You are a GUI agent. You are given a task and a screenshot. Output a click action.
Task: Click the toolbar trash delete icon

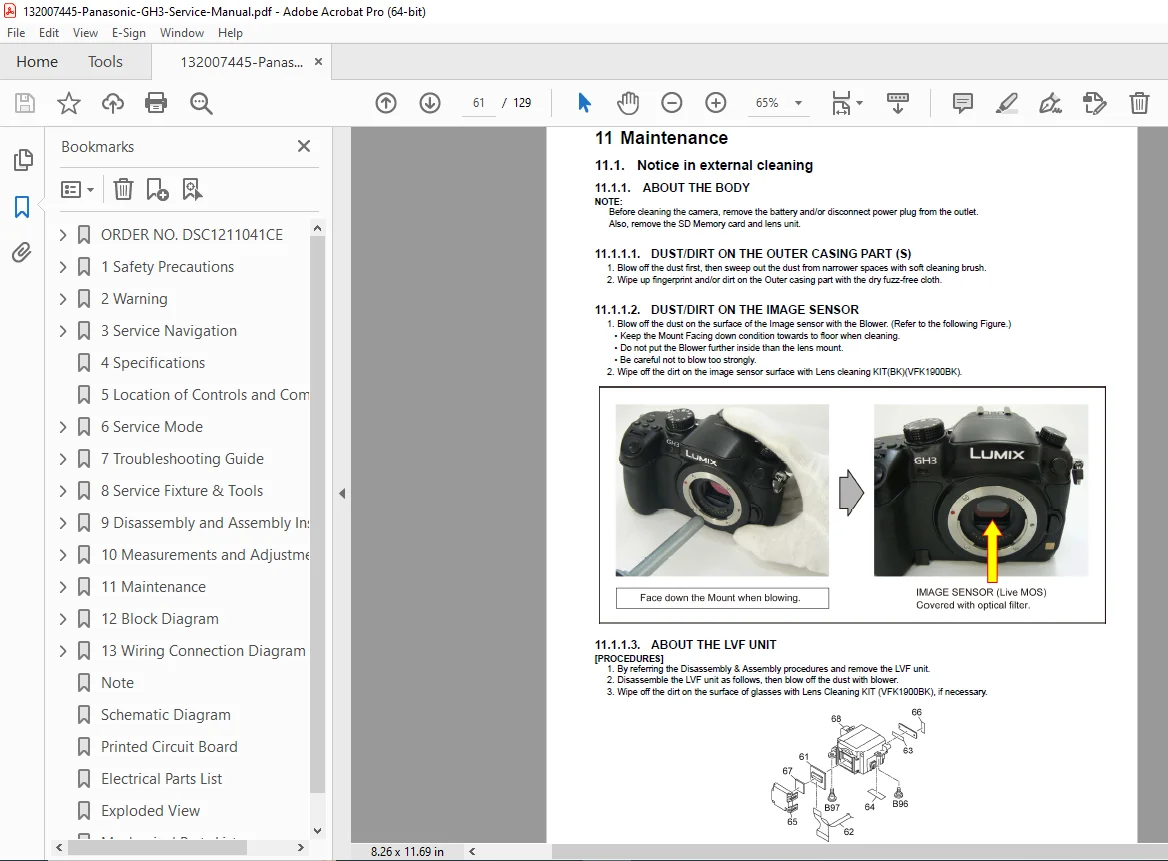1139,103
